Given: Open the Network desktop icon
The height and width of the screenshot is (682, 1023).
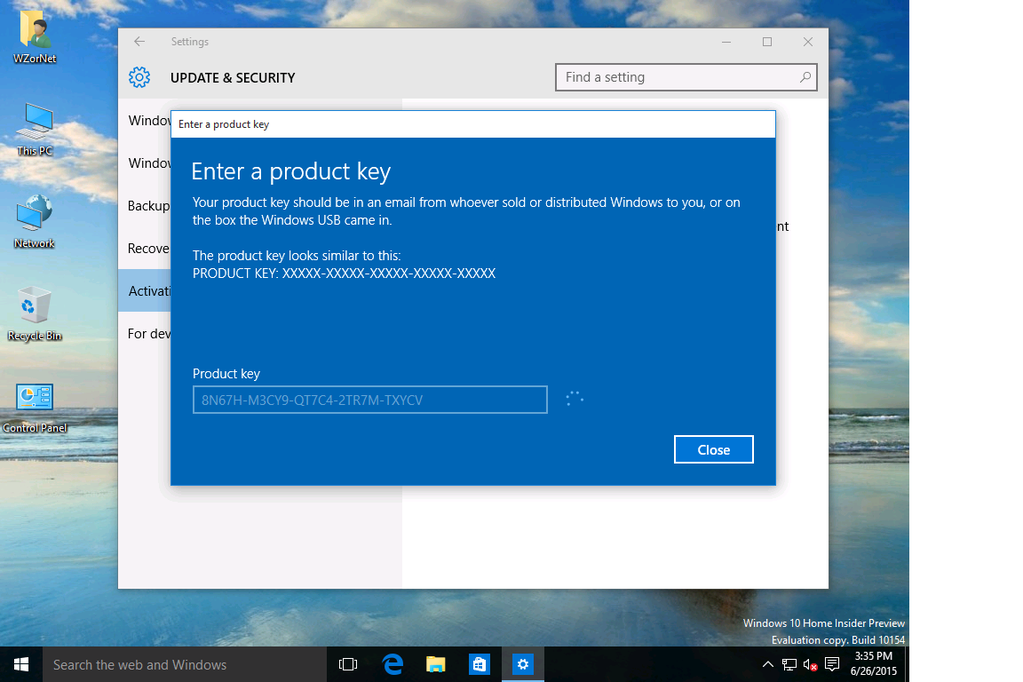Looking at the screenshot, I should click(x=35, y=222).
